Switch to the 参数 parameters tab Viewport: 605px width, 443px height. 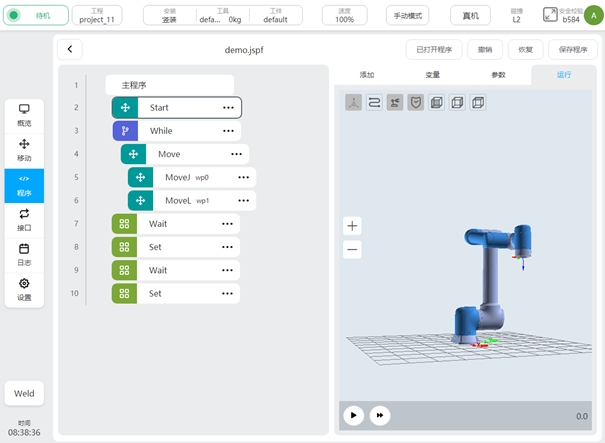click(498, 75)
